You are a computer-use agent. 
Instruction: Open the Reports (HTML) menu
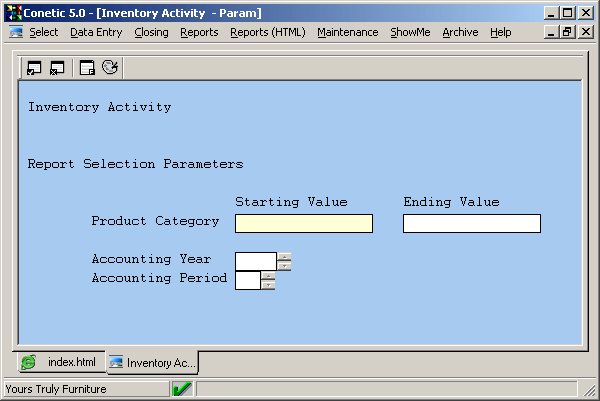coord(267,32)
